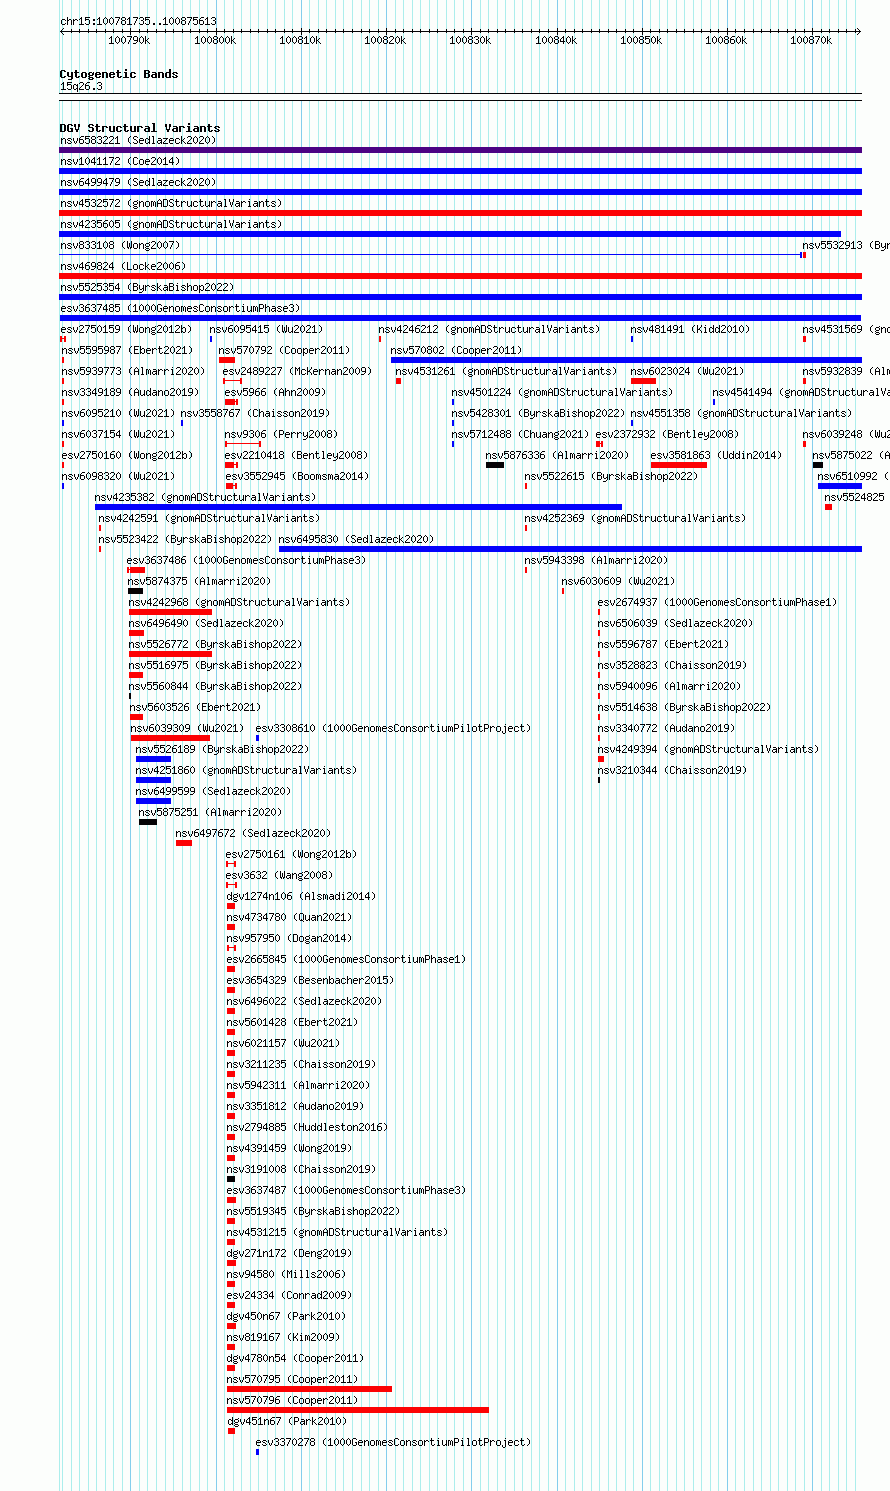Select nsv6030609 (Wu2021) label
The height and width of the screenshot is (1491, 890).
click(x=618, y=581)
